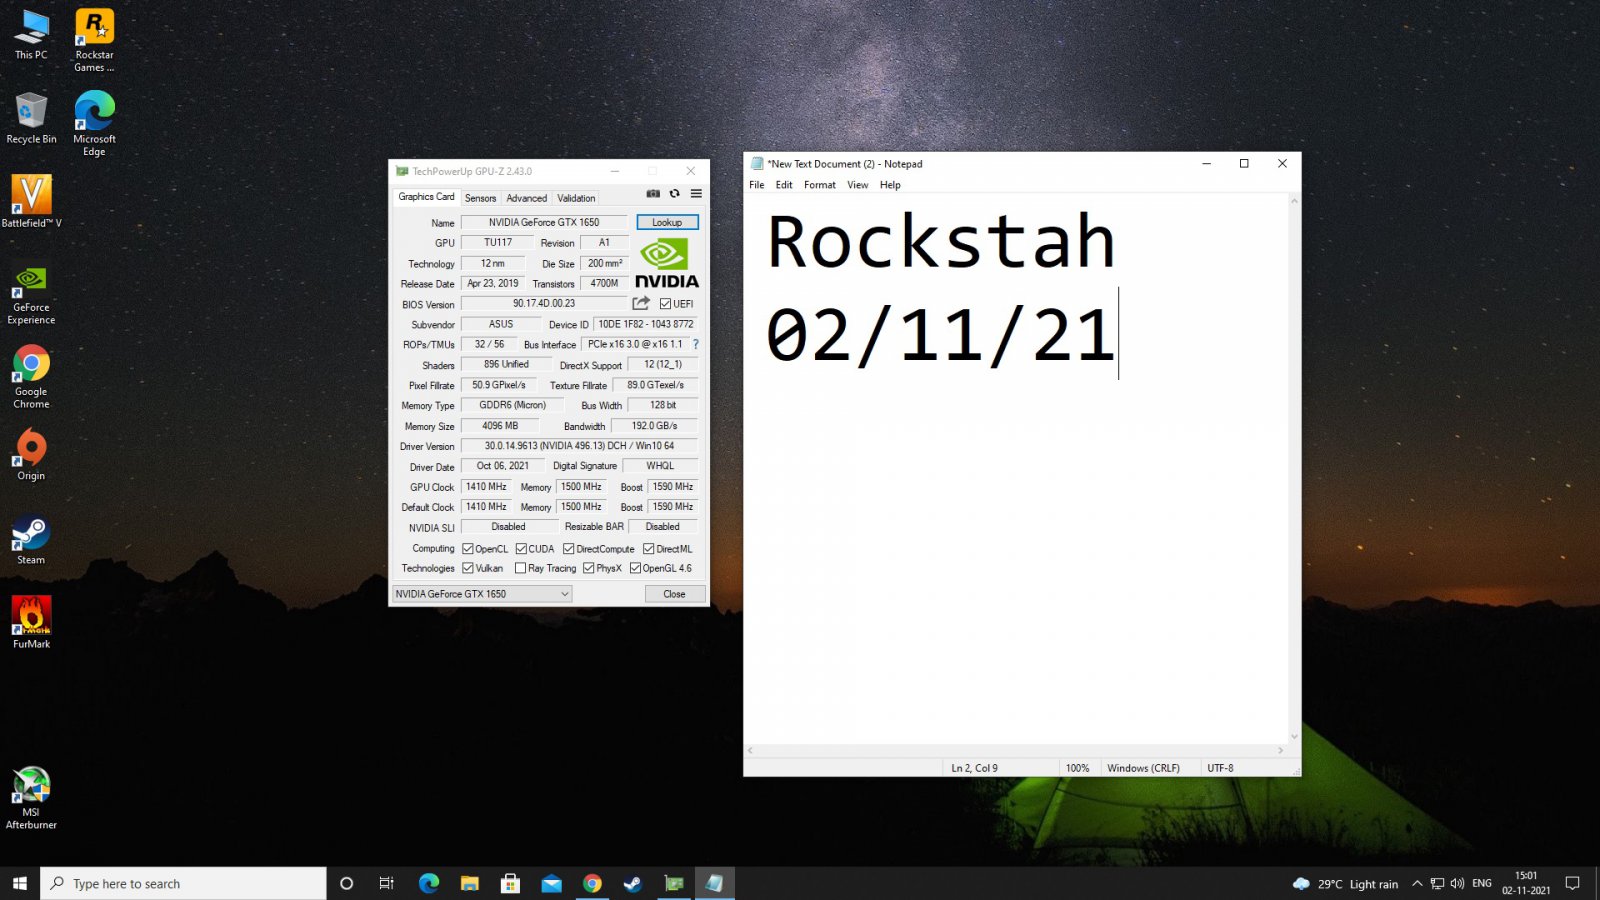Open File Explorer from taskbar
1600x900 pixels.
point(470,883)
